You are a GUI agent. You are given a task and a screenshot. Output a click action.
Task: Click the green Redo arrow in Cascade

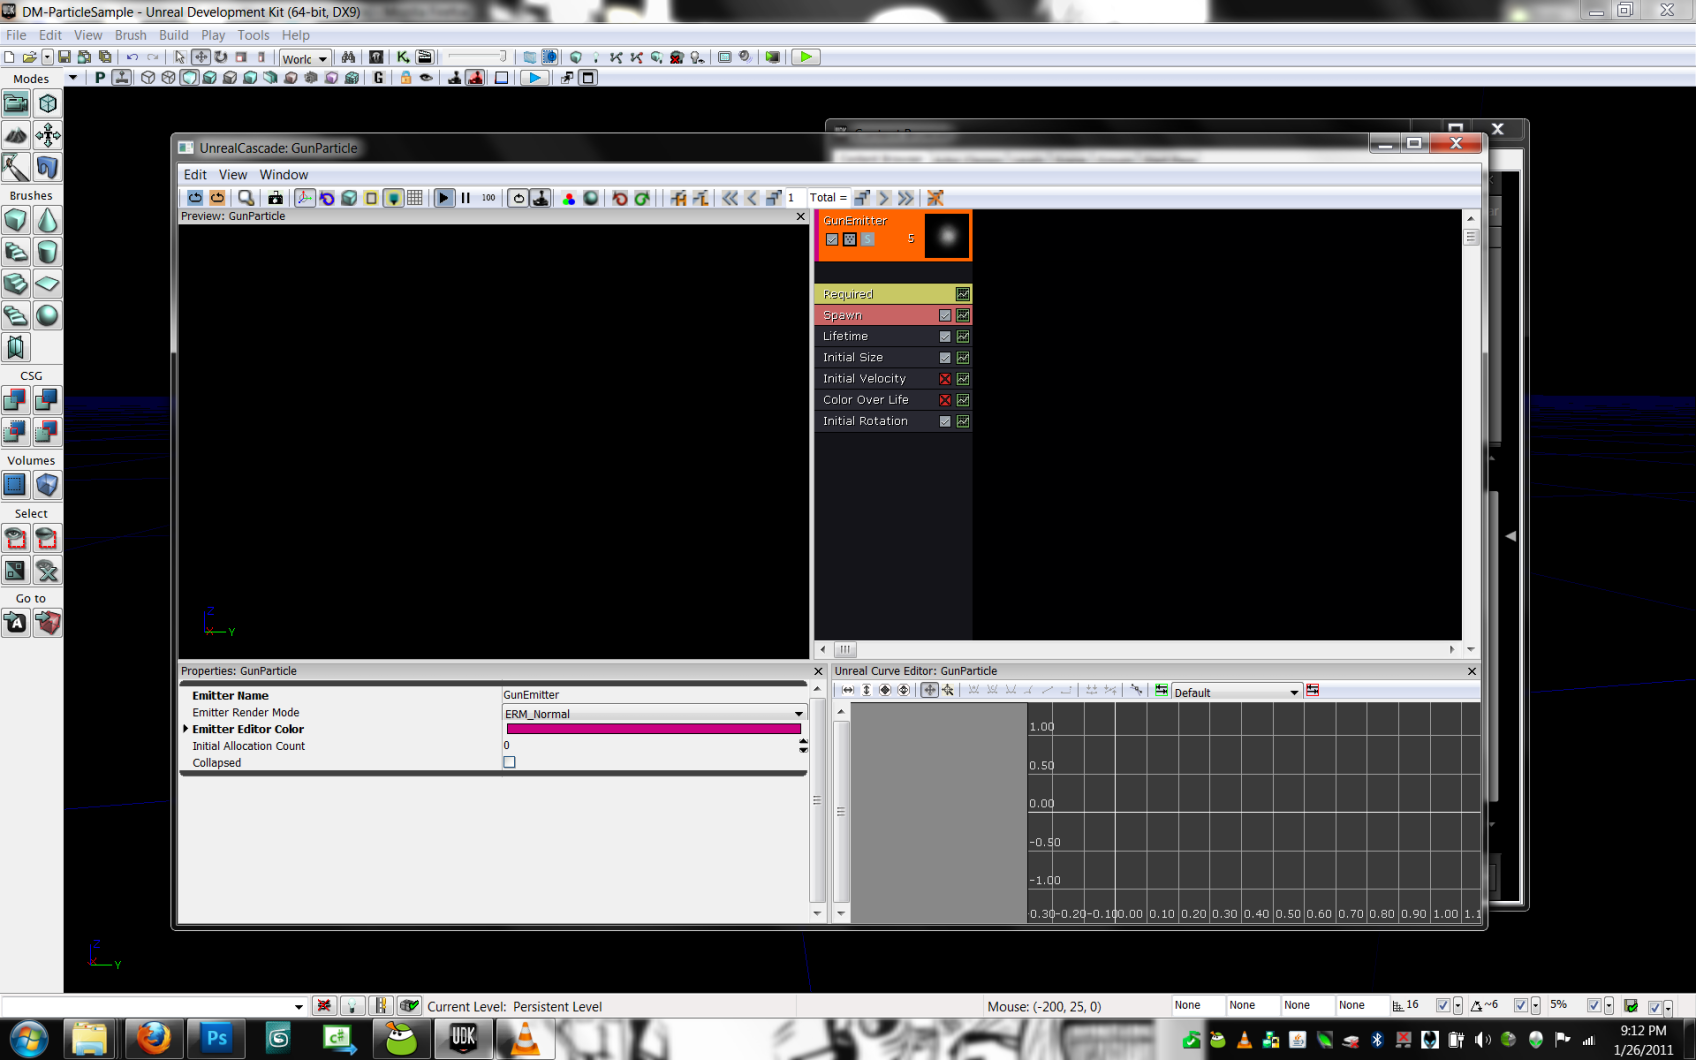click(642, 198)
